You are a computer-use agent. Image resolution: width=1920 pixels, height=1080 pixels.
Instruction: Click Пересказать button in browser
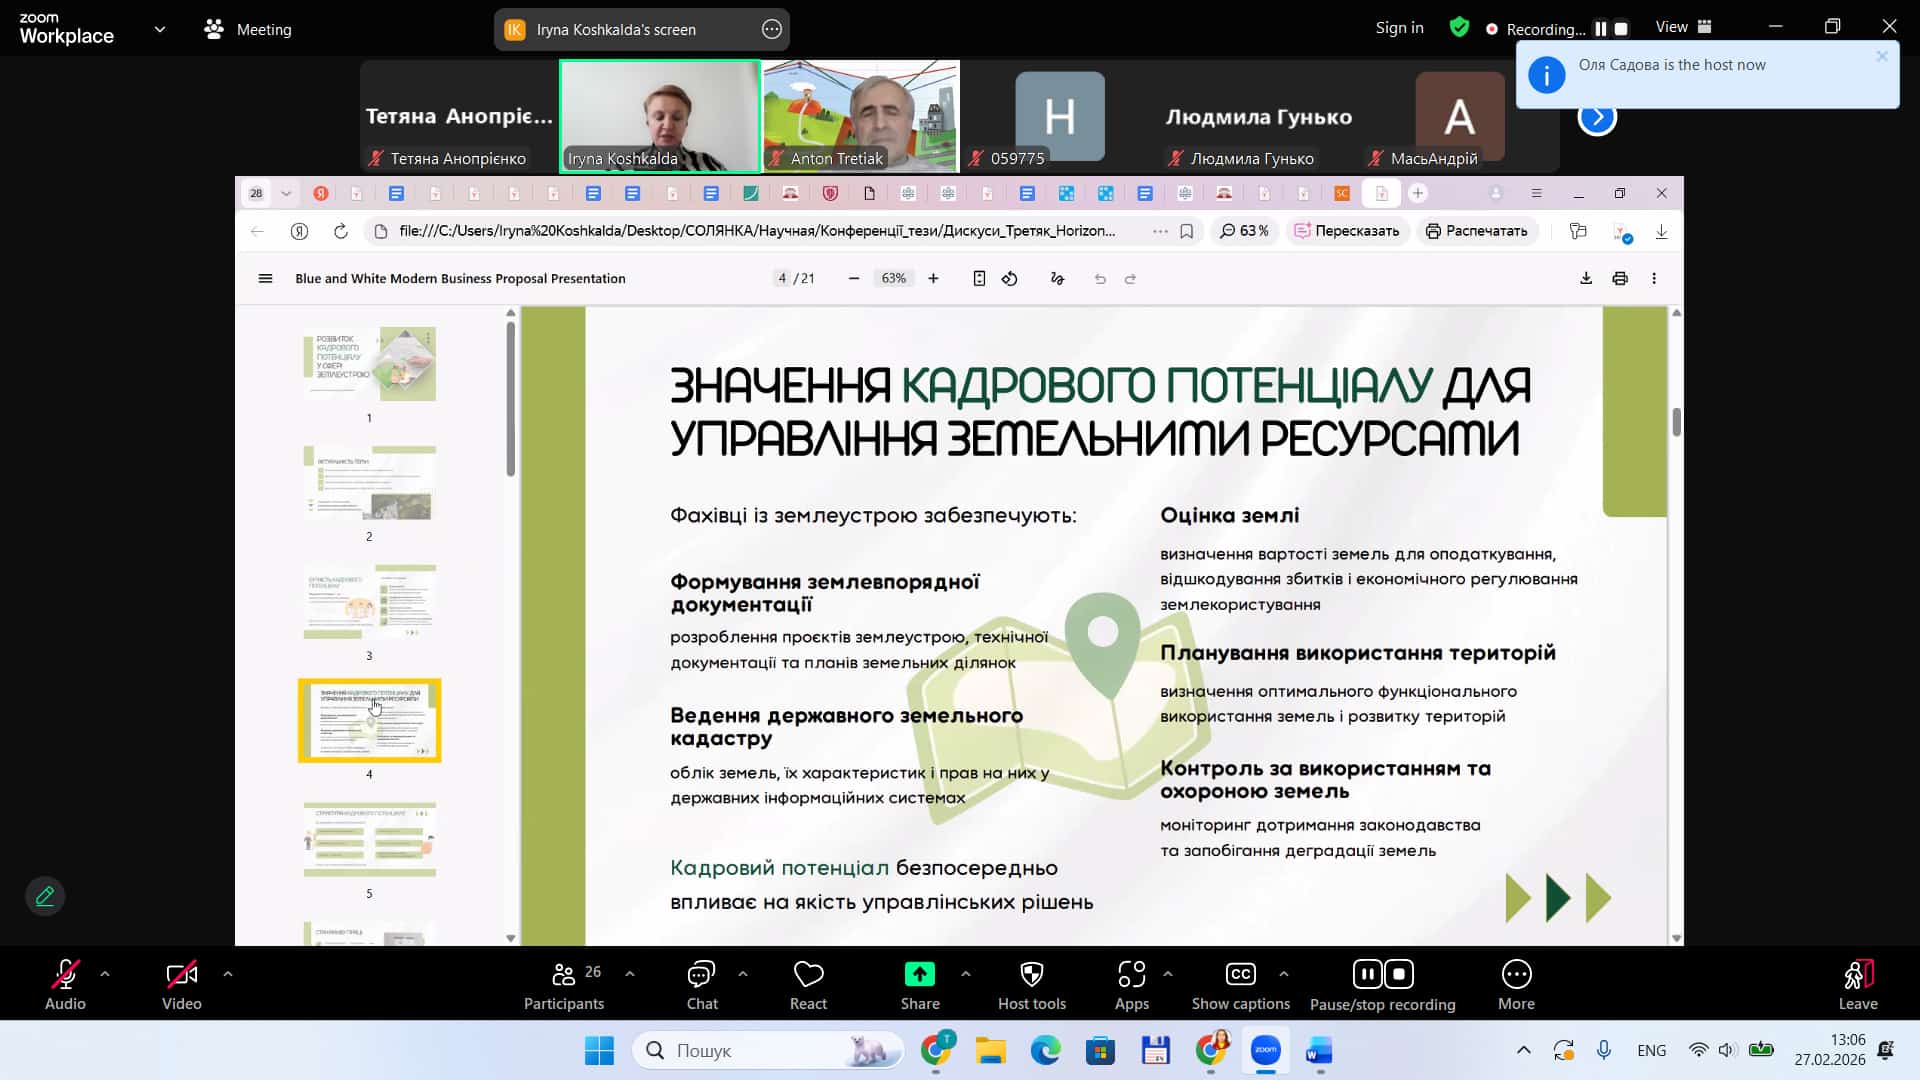[1347, 231]
